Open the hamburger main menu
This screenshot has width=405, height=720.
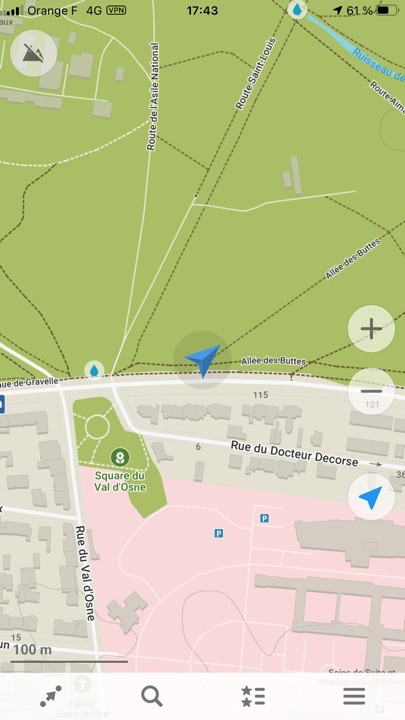(354, 696)
